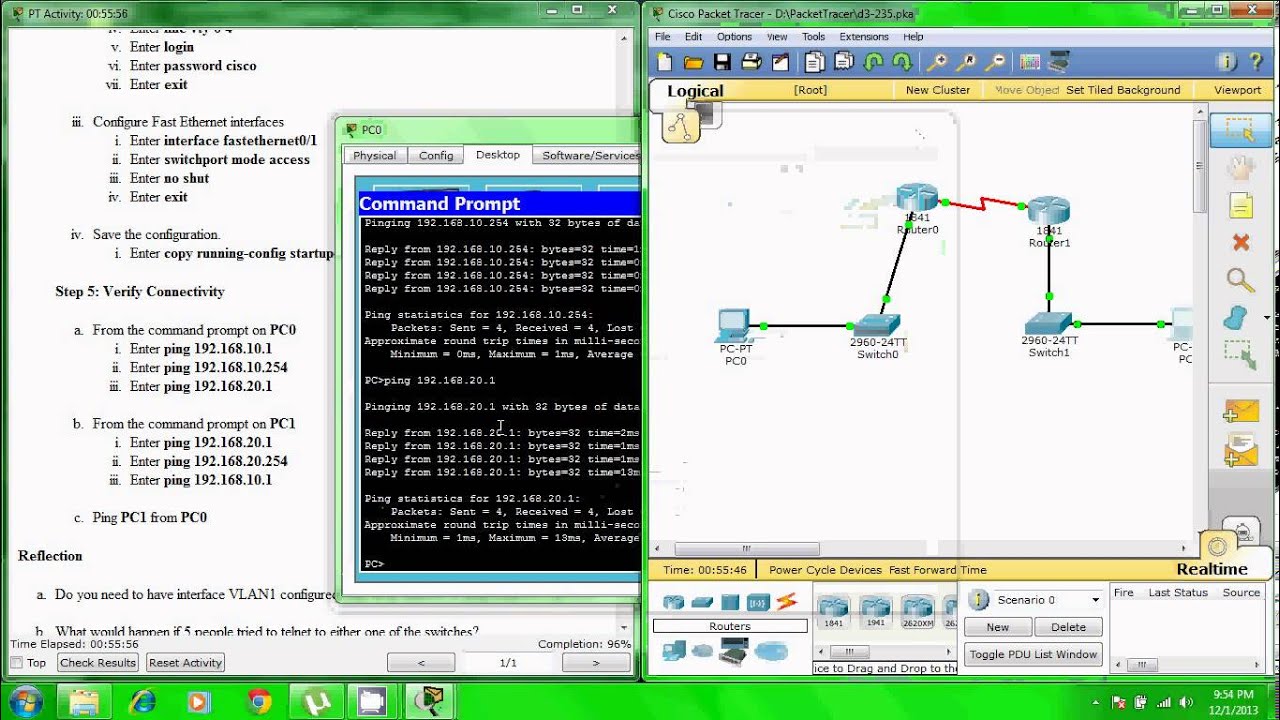
Task: Click the New Cluster button
Action: coord(937,90)
